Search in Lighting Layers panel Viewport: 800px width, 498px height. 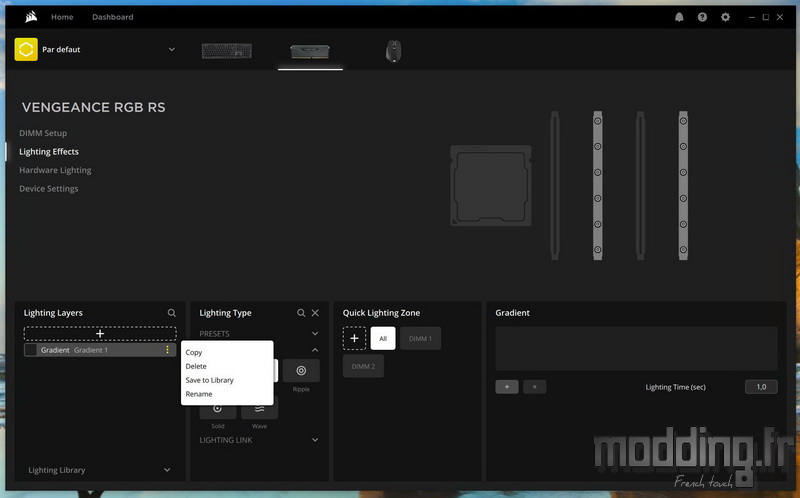click(172, 313)
